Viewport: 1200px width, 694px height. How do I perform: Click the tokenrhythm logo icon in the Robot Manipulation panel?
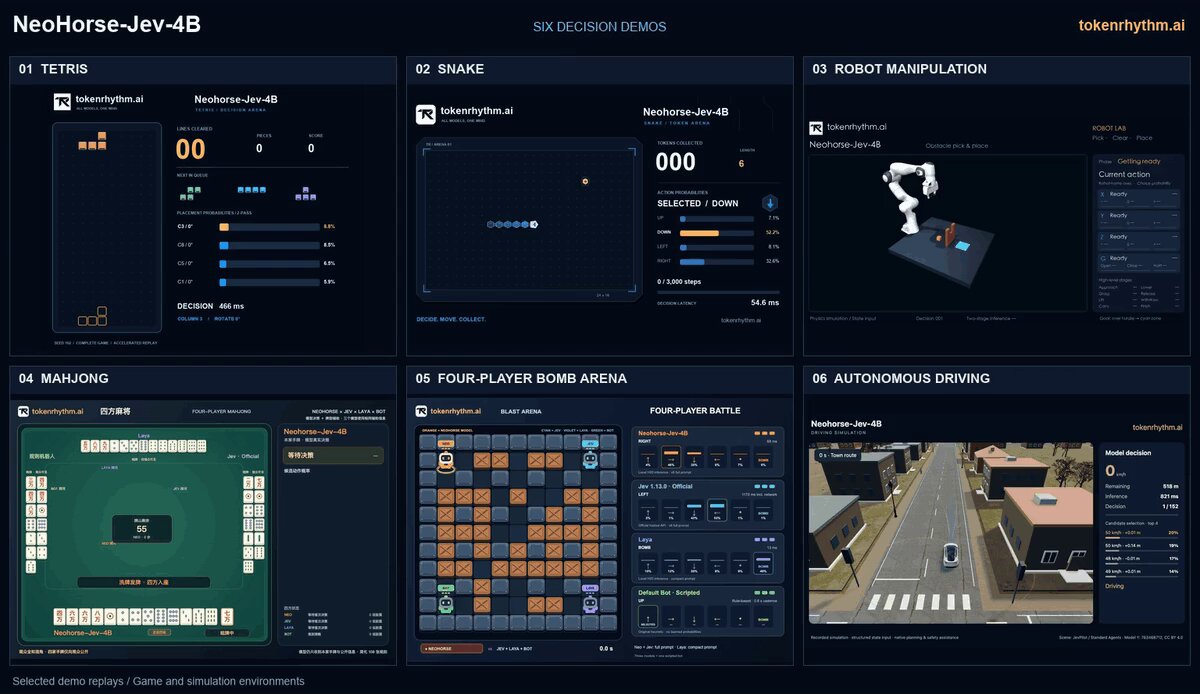[x=816, y=128]
